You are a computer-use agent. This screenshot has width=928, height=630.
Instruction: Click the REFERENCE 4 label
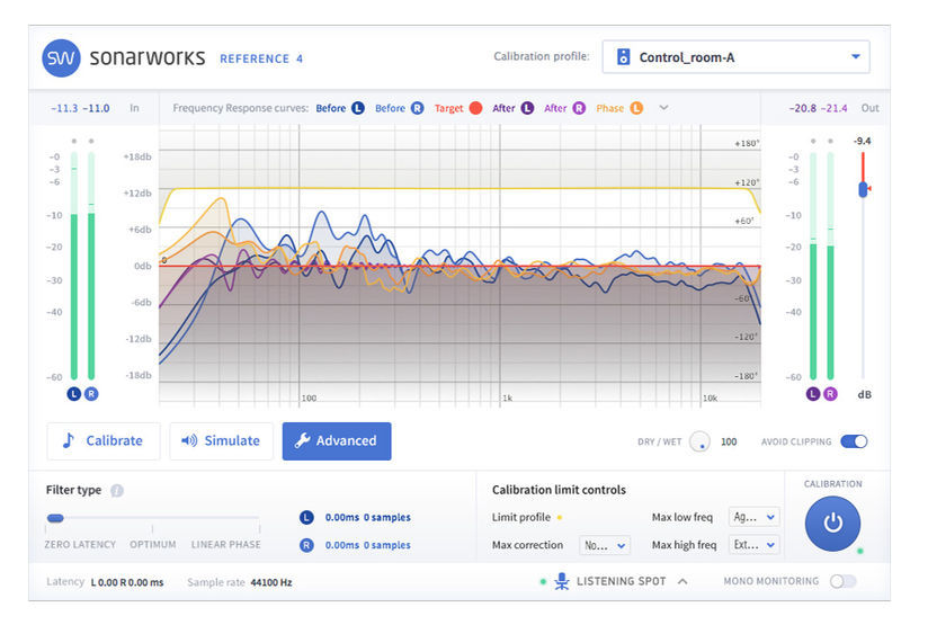(x=261, y=59)
